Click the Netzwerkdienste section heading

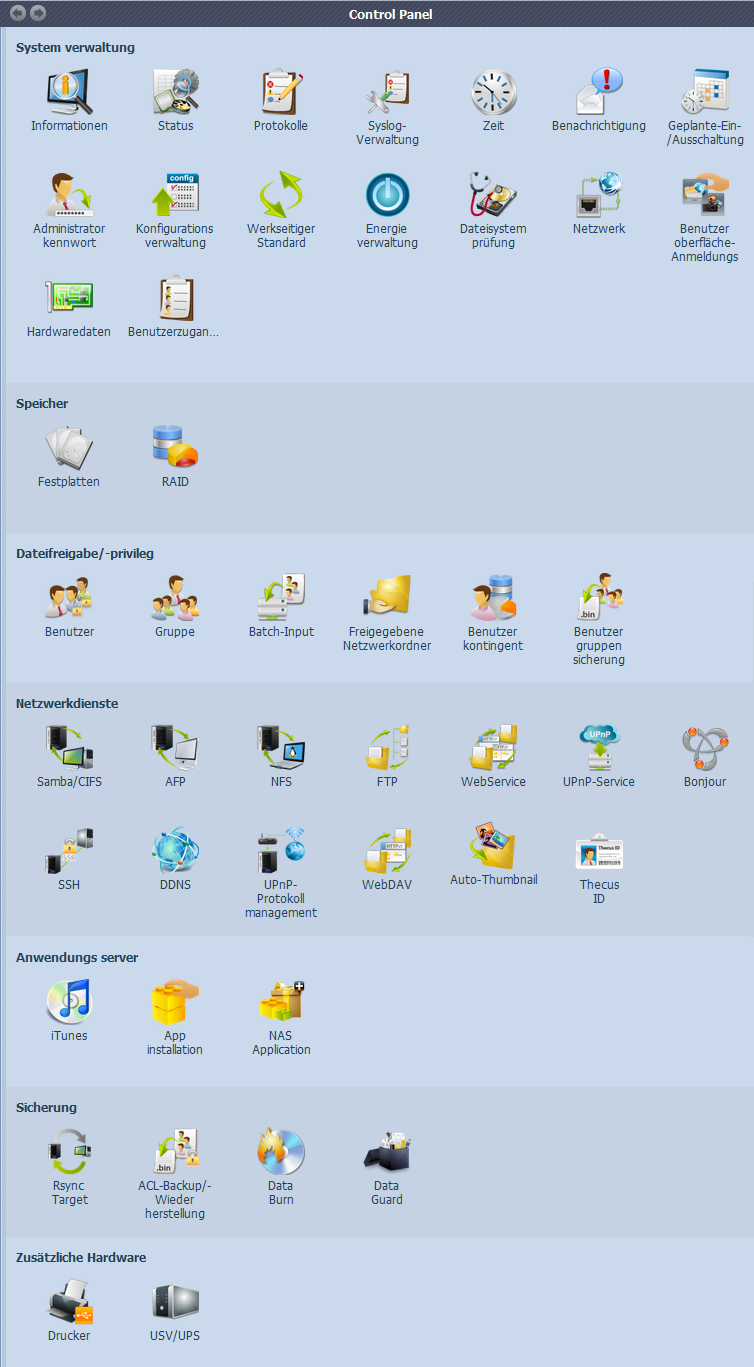[67, 703]
